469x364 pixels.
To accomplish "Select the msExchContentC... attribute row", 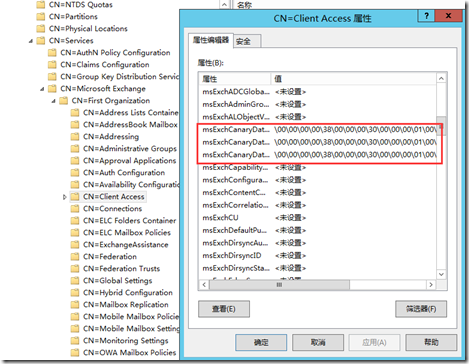I will click(318, 193).
